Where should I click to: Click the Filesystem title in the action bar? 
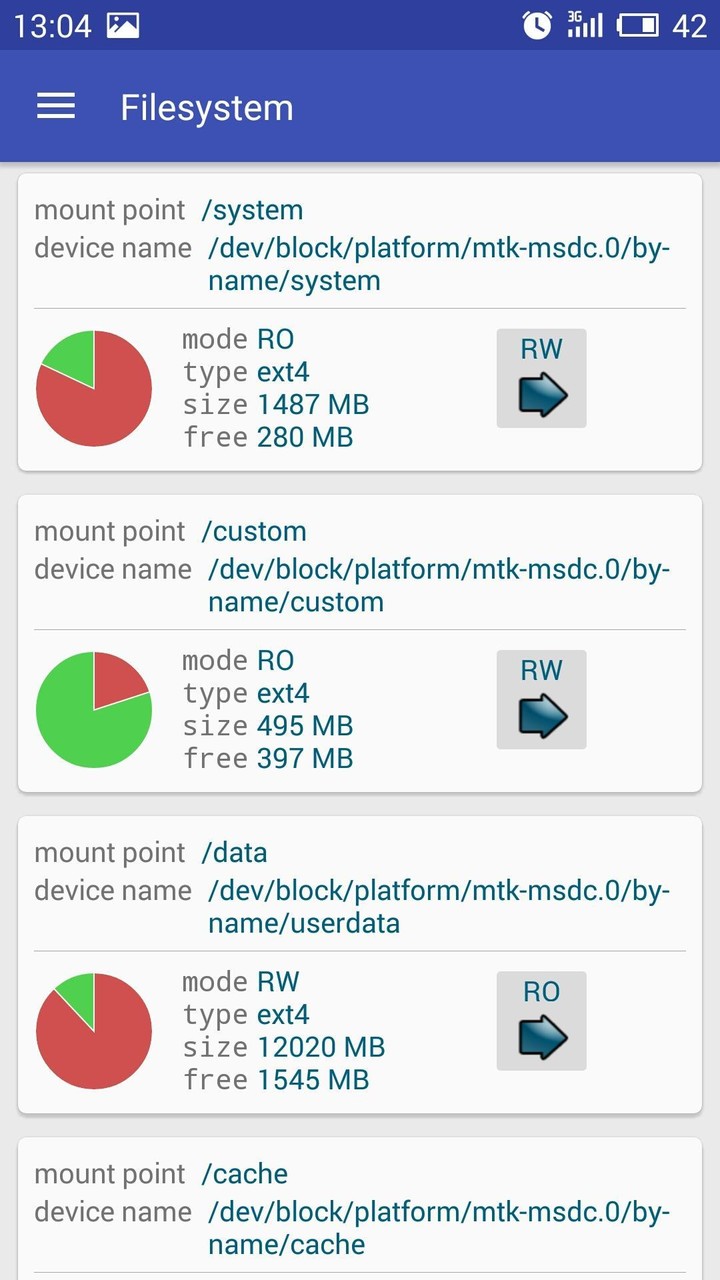tap(205, 106)
